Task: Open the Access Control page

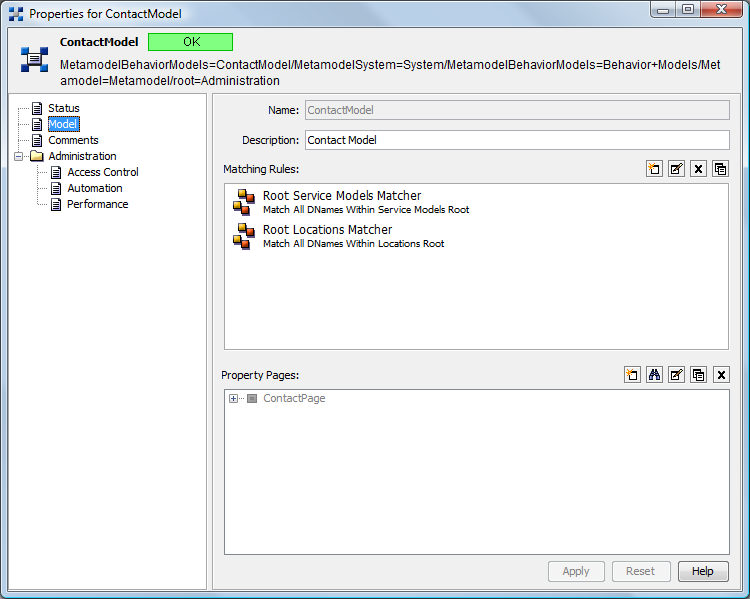Action: point(103,172)
